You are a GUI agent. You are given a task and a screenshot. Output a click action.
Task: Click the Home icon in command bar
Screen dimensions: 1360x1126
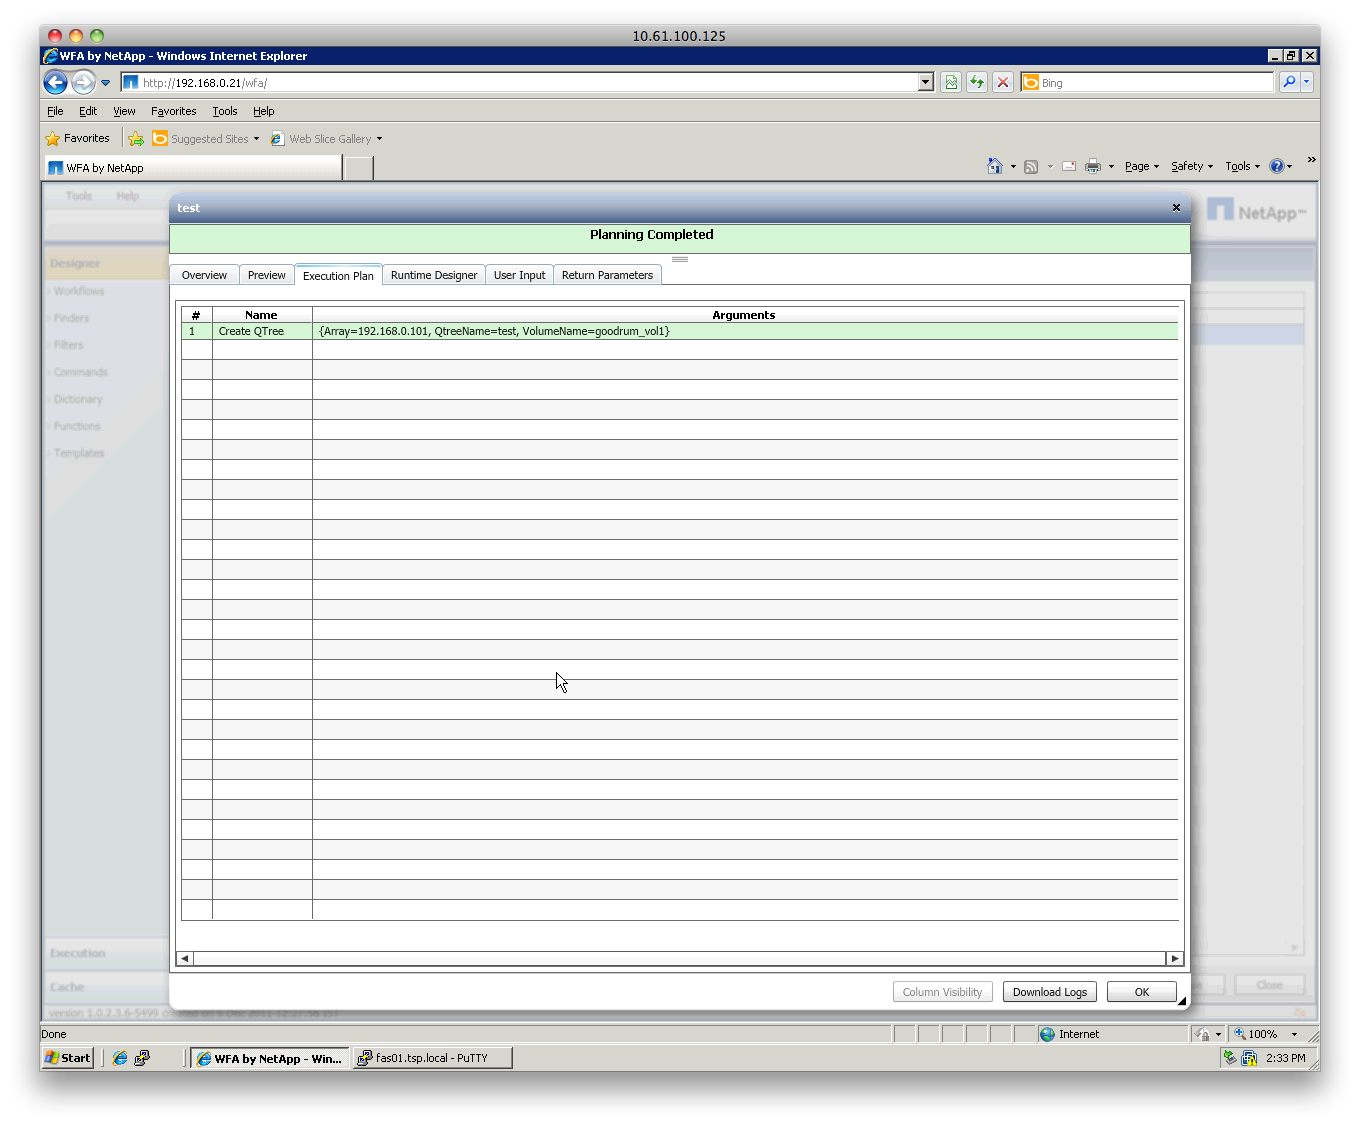(x=994, y=166)
